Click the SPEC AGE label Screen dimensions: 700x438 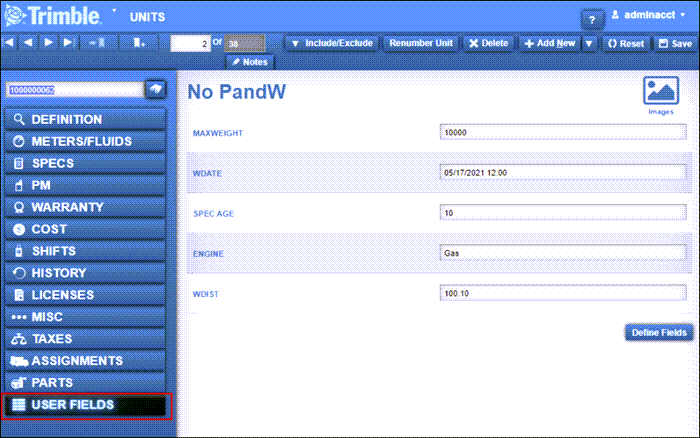tap(213, 213)
